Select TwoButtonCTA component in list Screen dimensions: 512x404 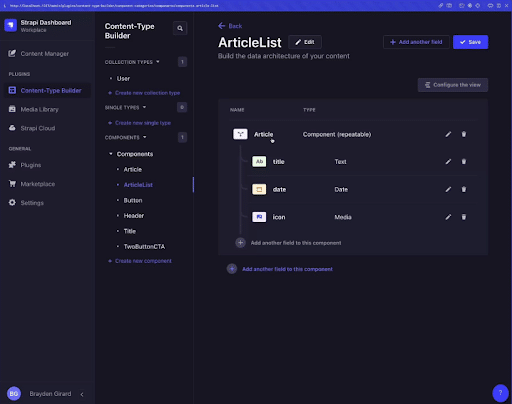pos(144,247)
